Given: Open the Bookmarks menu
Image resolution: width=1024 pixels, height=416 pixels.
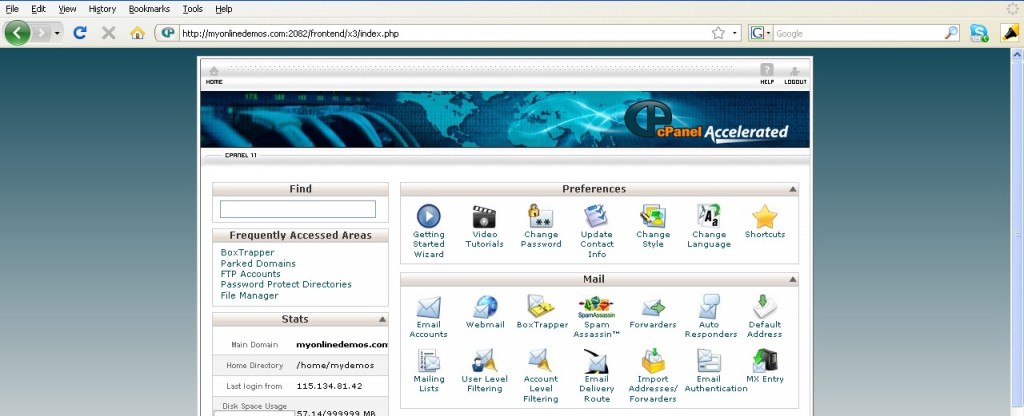Looking at the screenshot, I should 149,8.
